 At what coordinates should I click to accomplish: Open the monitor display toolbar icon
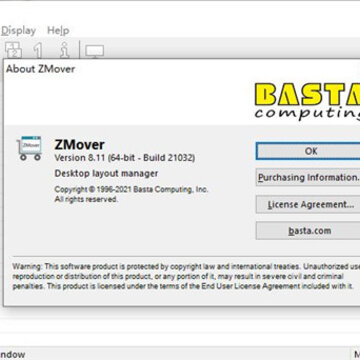pyautogui.click(x=95, y=51)
